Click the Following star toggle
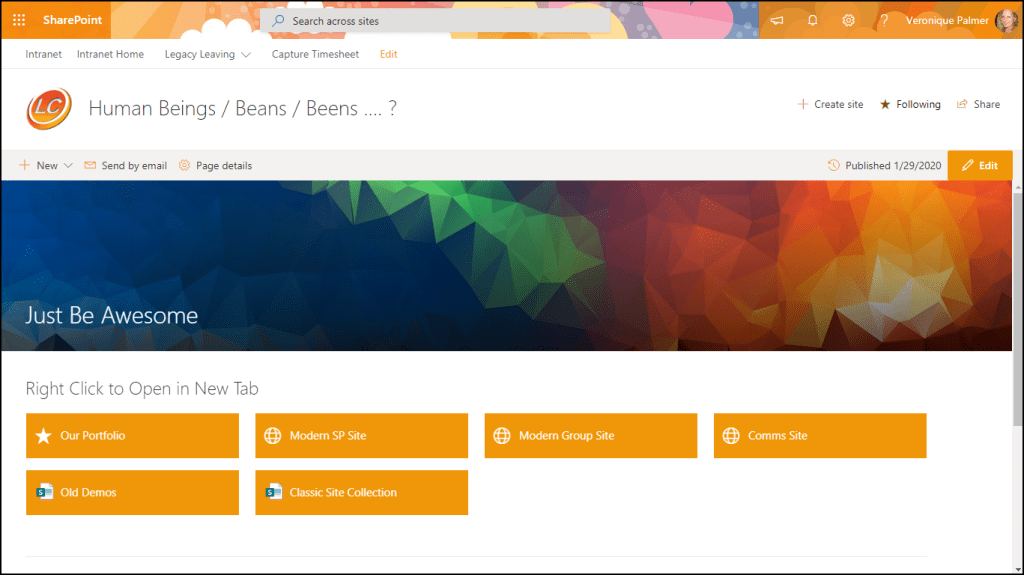This screenshot has height=575, width=1024. [910, 104]
